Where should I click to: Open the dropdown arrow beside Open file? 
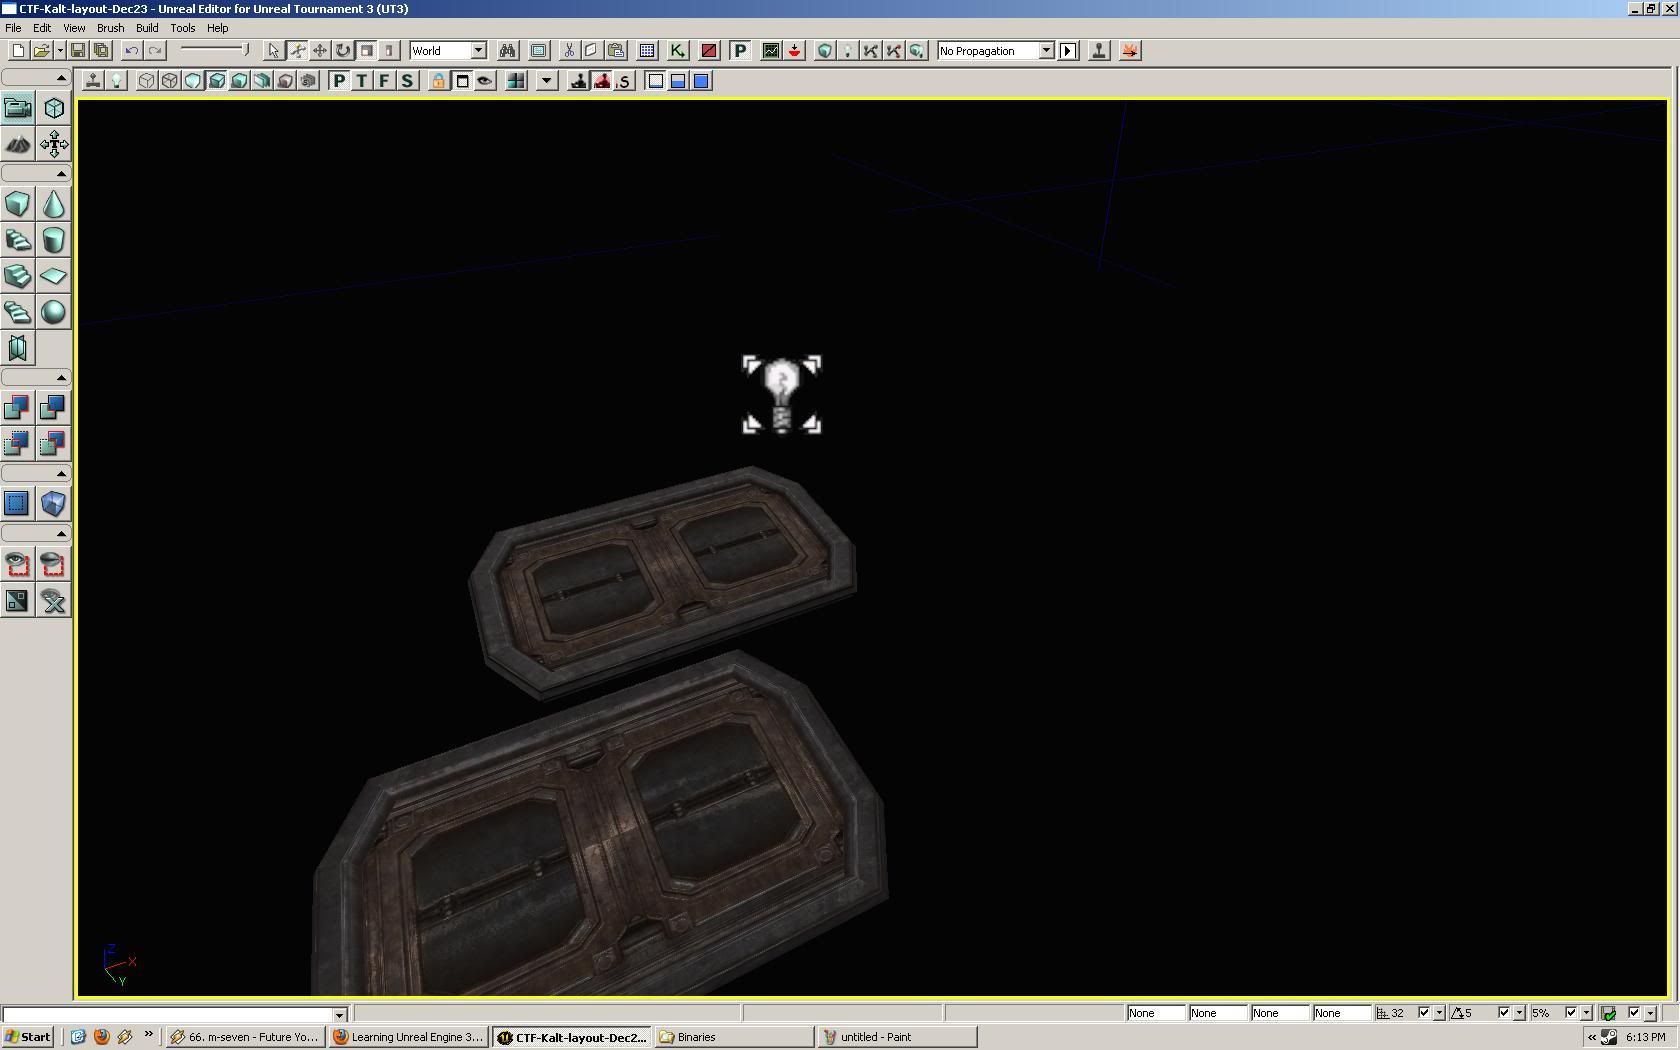click(x=60, y=51)
